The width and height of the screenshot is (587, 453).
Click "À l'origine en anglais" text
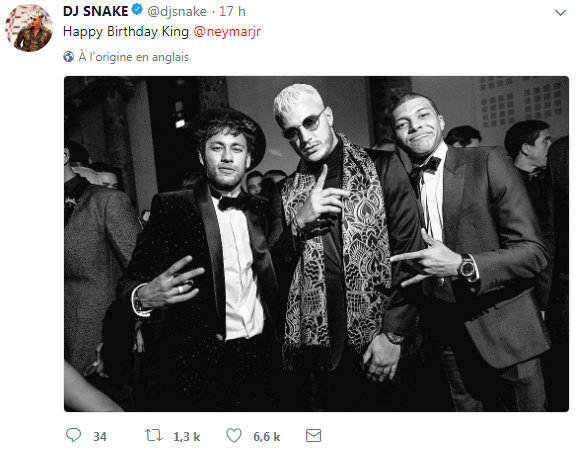134,57
